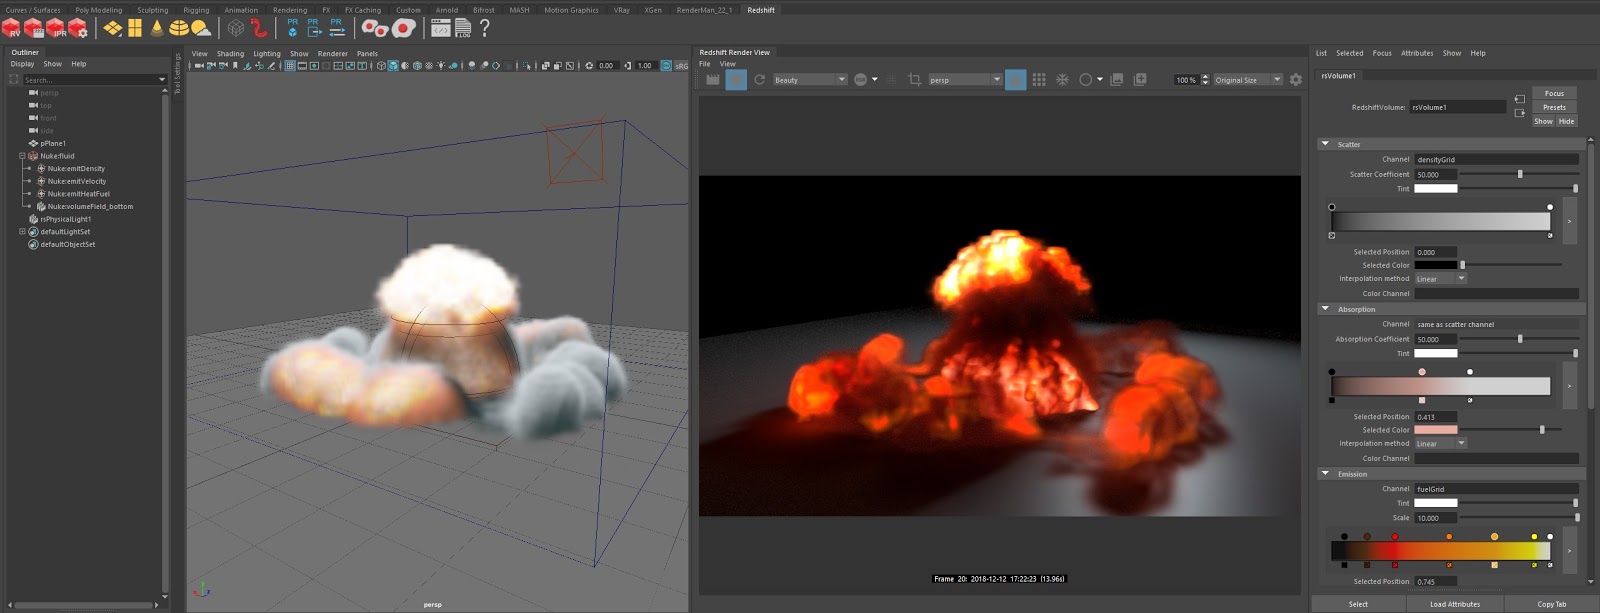Image resolution: width=1600 pixels, height=613 pixels.
Task: Open the FX Caching shelf tab
Action: pos(363,10)
